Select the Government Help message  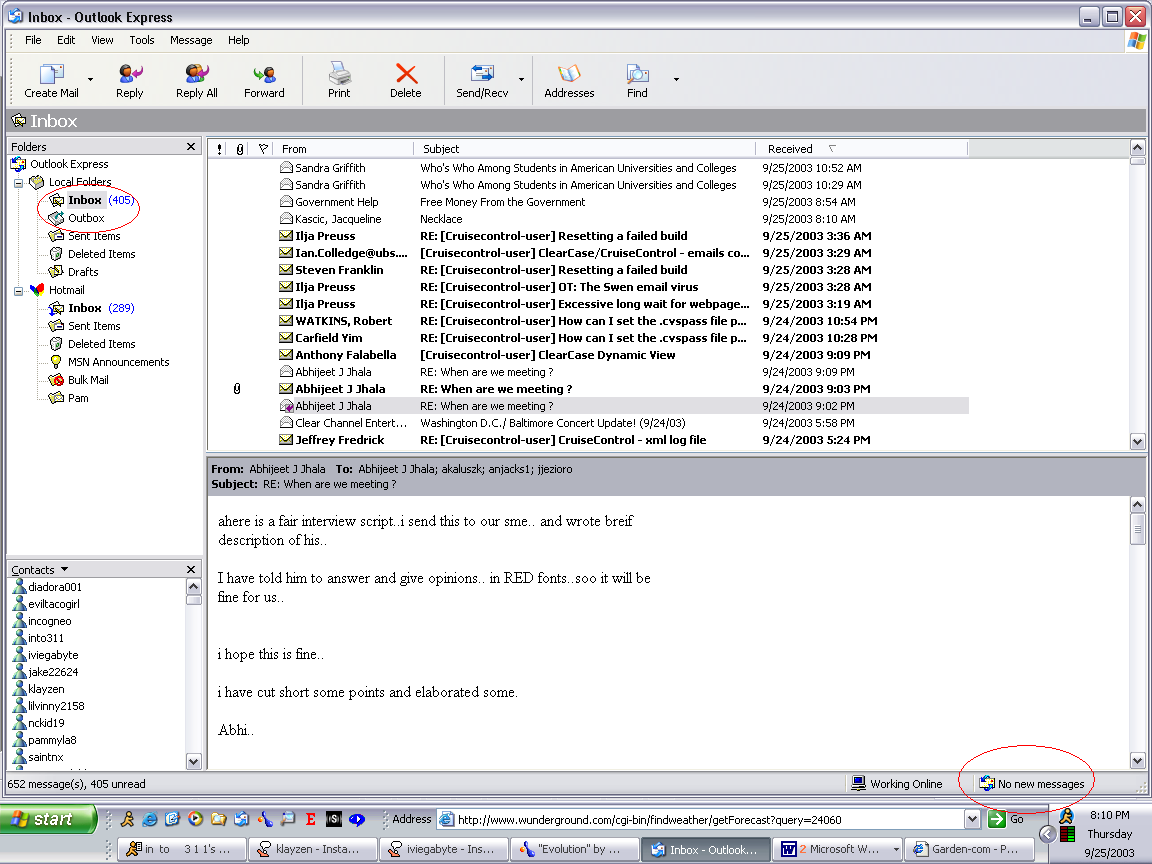click(x=588, y=202)
